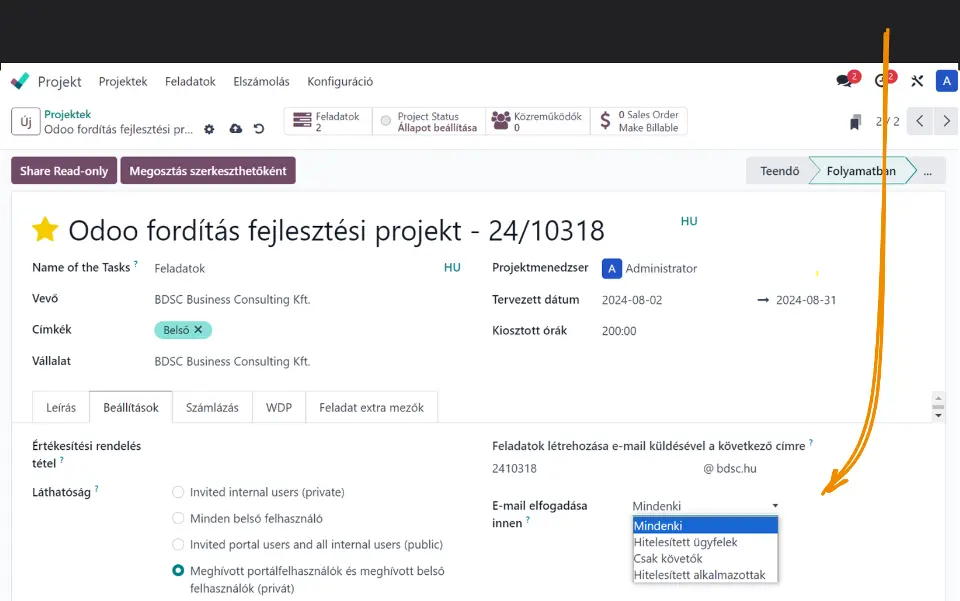Click the HU translate link beside title

[689, 221]
